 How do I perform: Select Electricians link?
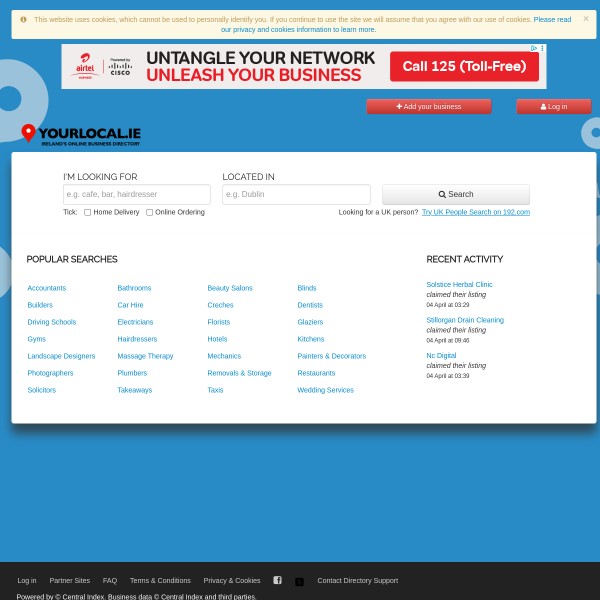pos(135,322)
